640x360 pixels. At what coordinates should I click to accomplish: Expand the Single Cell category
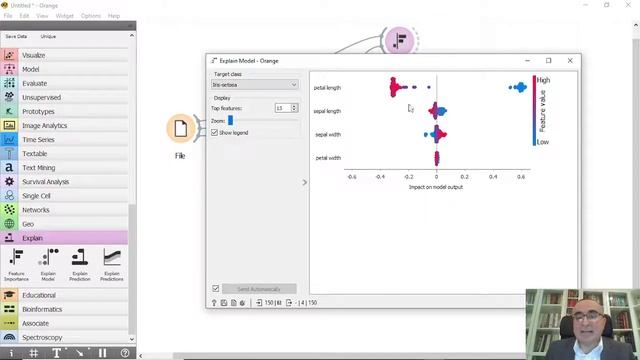[x=64, y=196]
